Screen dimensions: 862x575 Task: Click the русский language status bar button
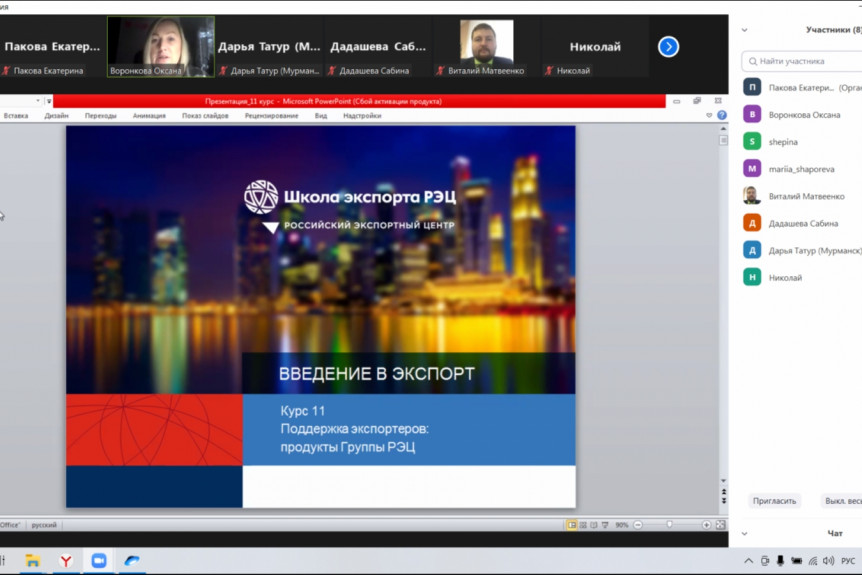tap(44, 525)
